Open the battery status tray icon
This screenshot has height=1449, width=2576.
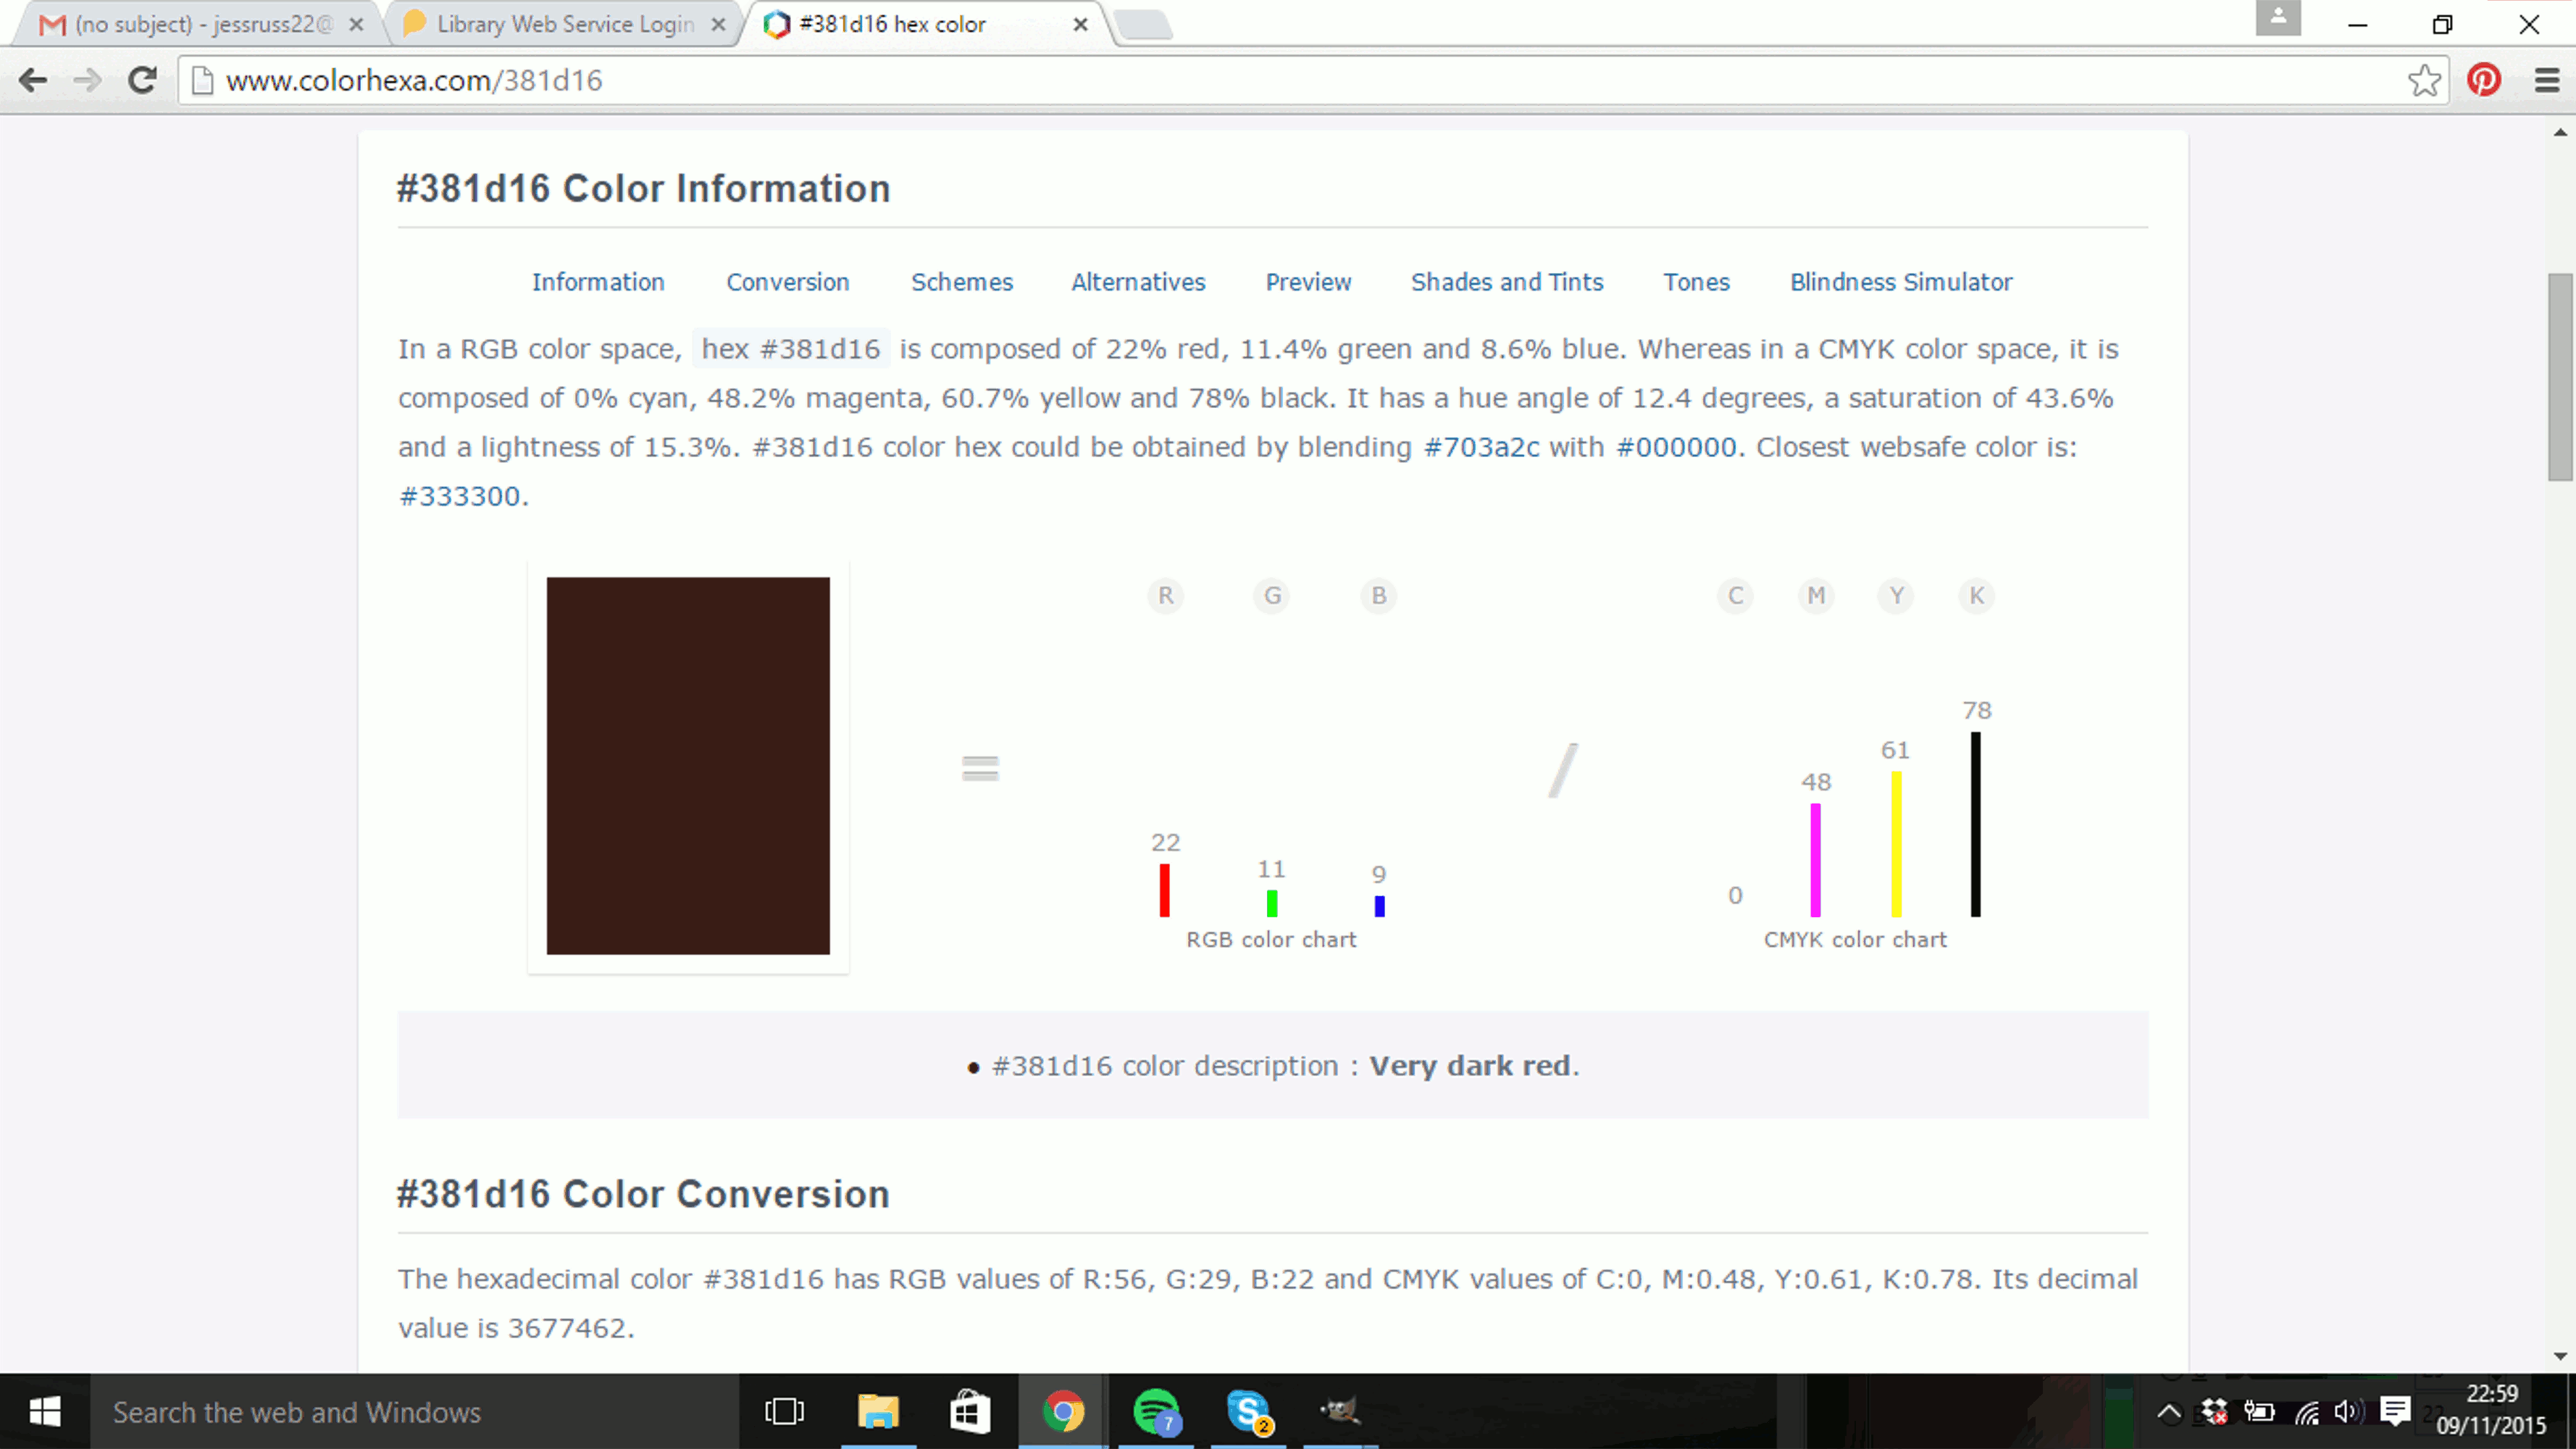(x=2259, y=1412)
